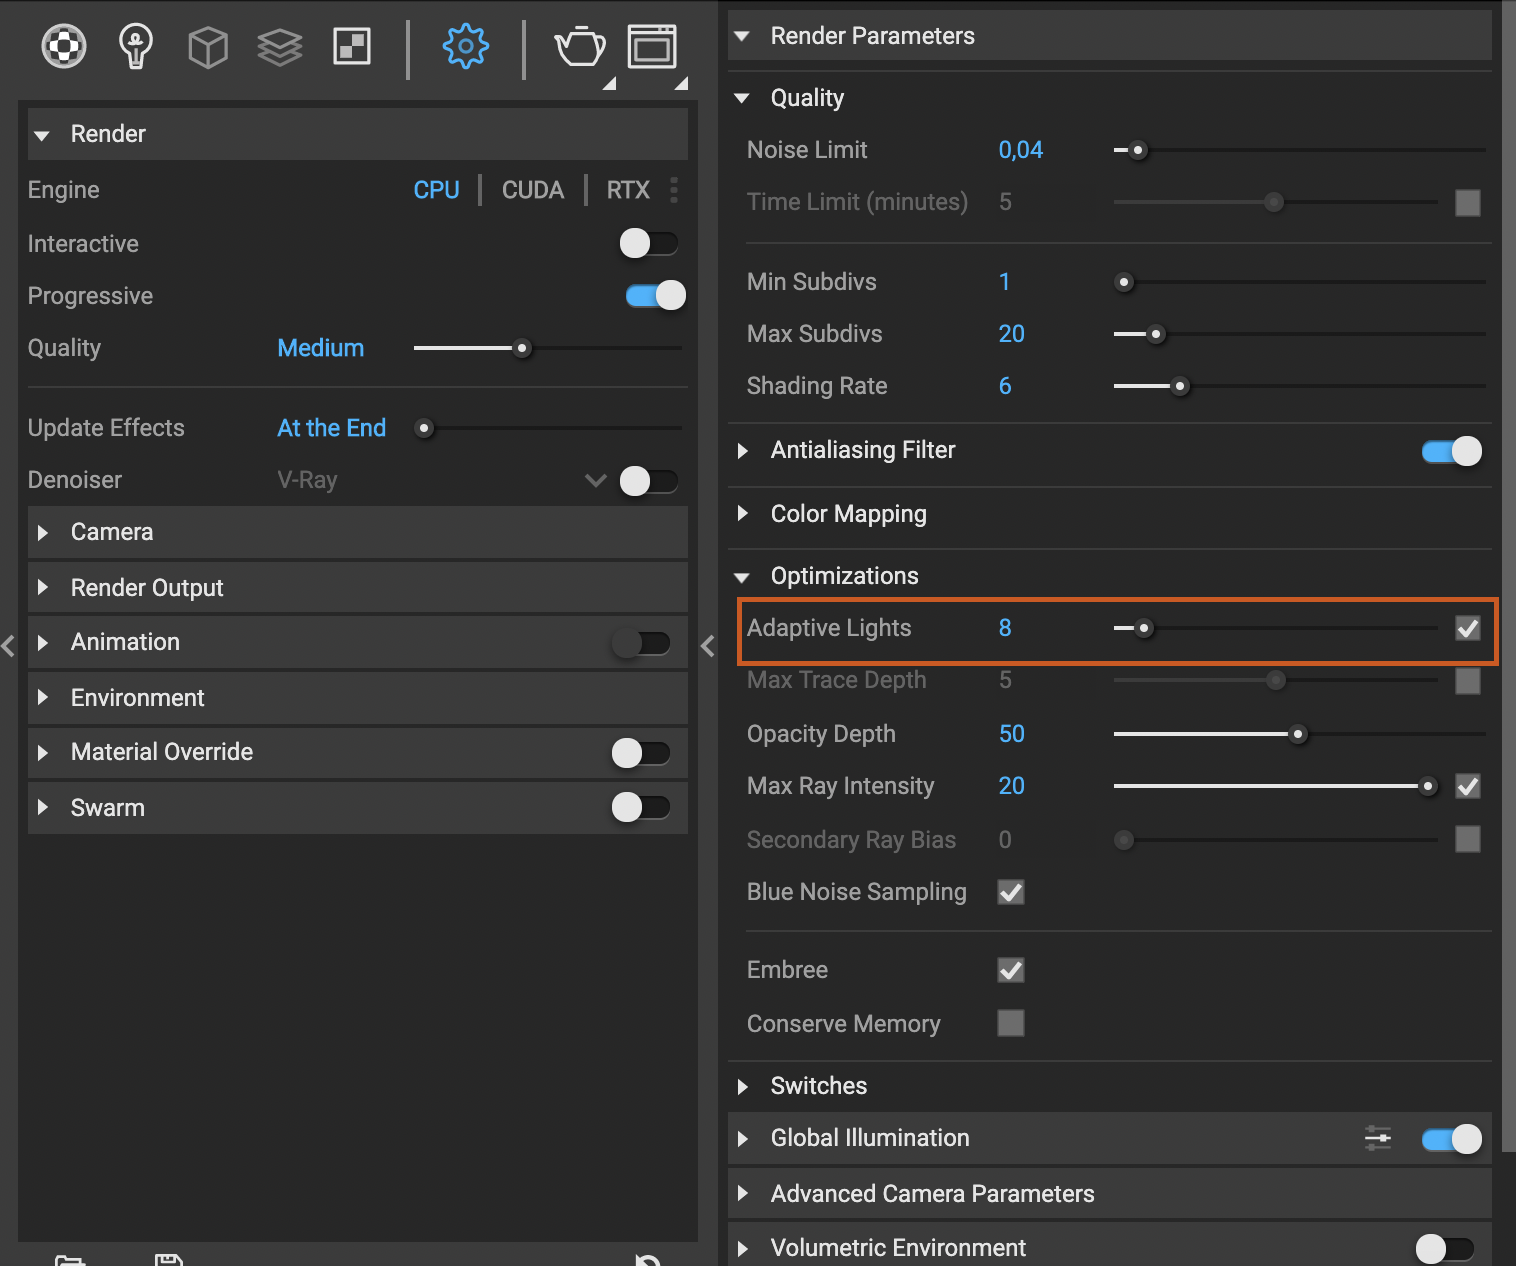
Task: Open the Settings gear icon
Action: click(x=466, y=46)
